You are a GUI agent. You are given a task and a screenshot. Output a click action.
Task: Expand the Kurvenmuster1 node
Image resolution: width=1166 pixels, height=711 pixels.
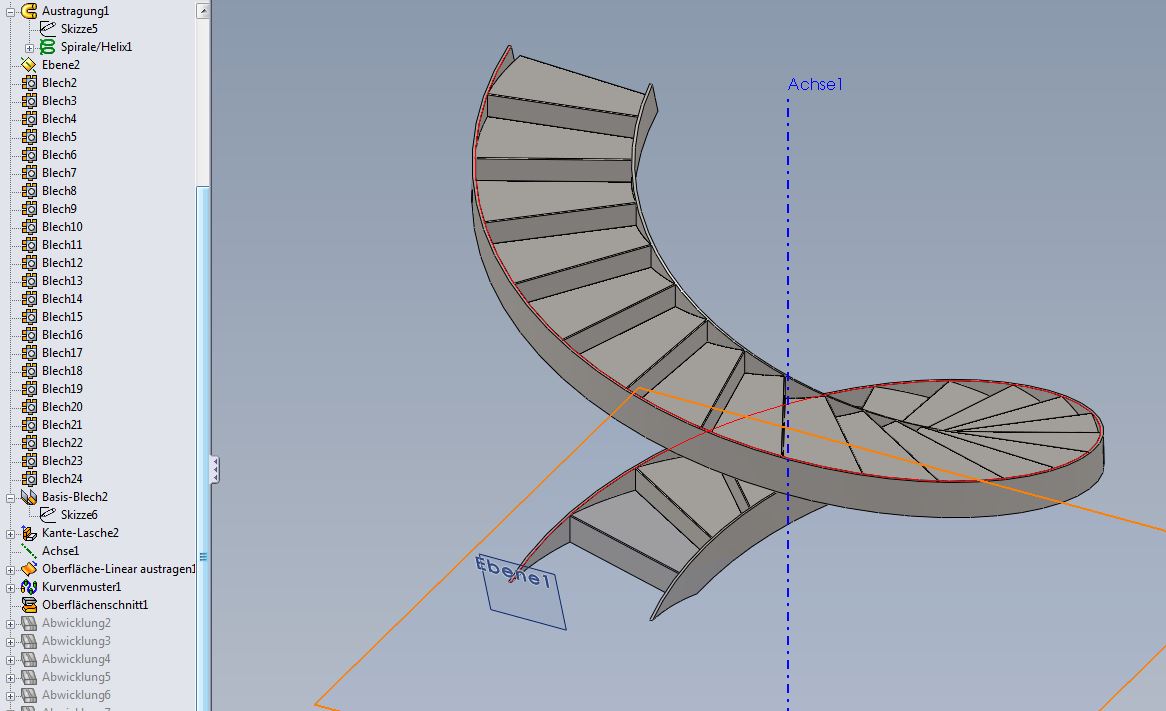point(10,588)
